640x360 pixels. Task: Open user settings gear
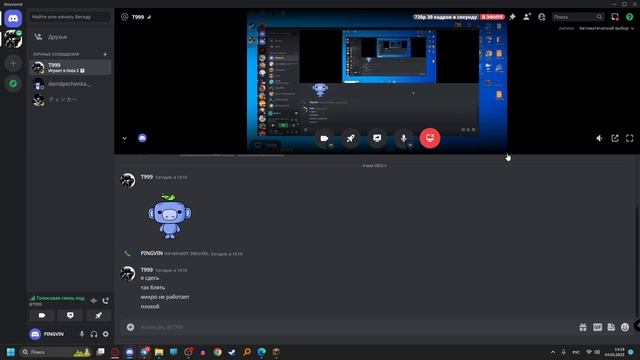106,334
